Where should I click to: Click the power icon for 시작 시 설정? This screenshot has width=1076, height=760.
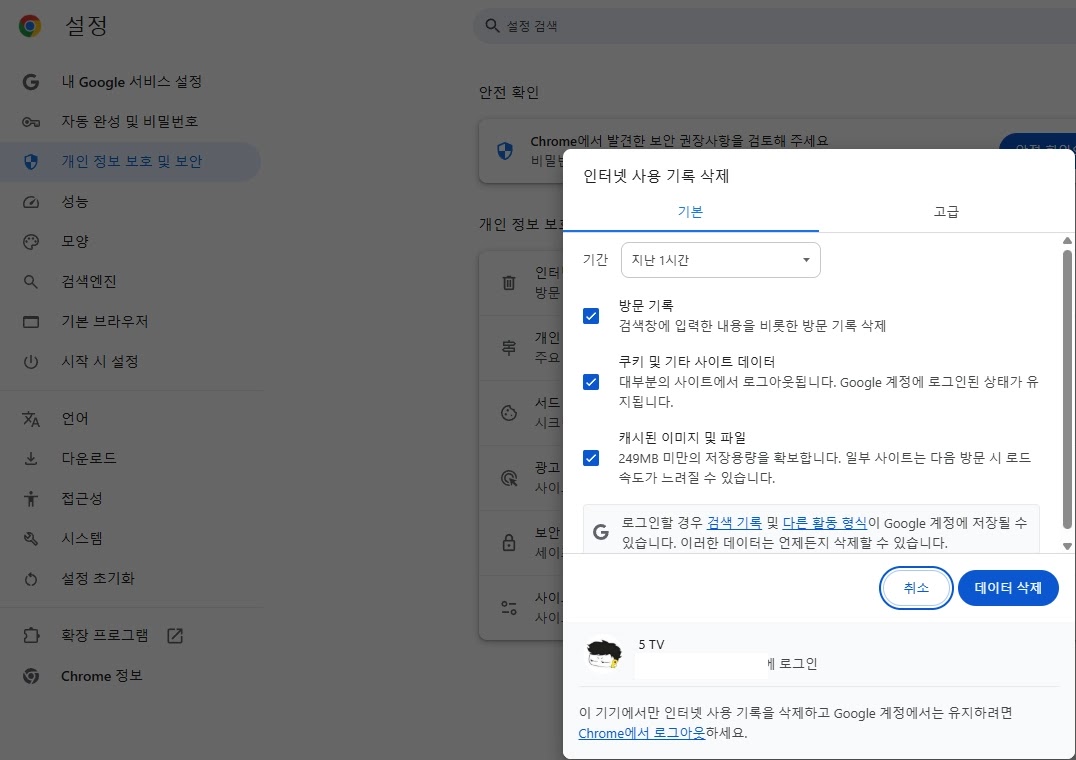click(x=31, y=361)
